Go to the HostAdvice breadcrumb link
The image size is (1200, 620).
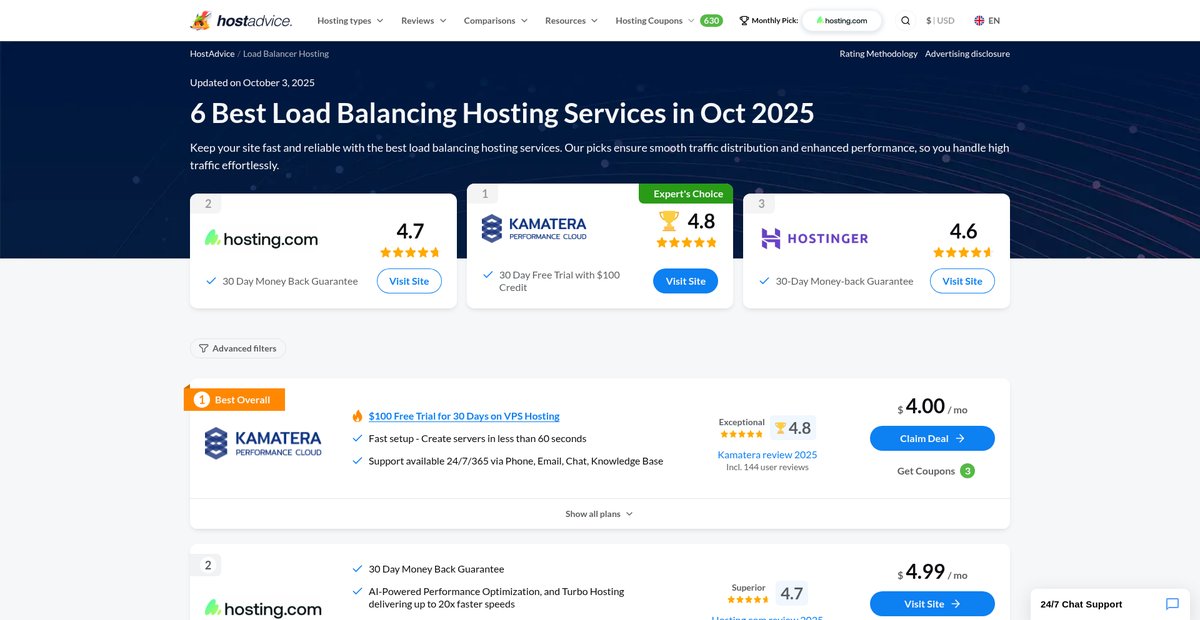pos(212,54)
